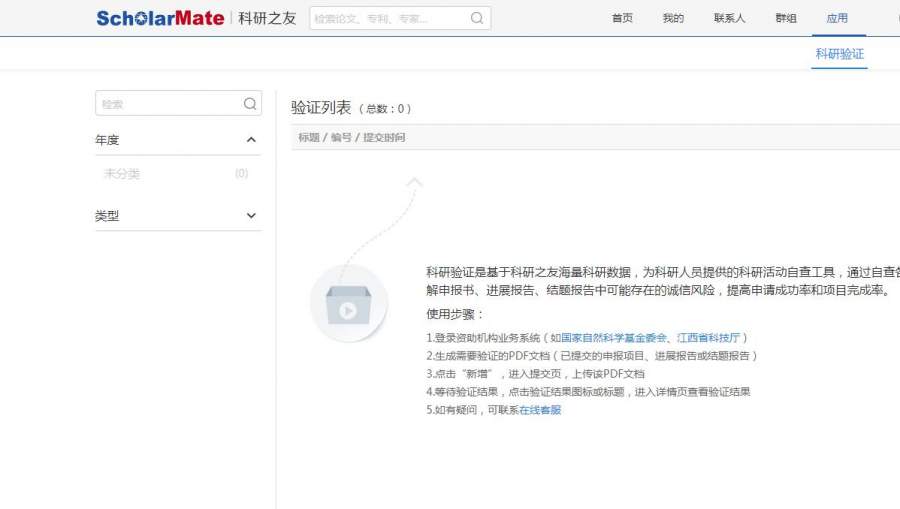900x509 pixels.
Task: Open the 应用 navigation menu
Action: (x=837, y=18)
